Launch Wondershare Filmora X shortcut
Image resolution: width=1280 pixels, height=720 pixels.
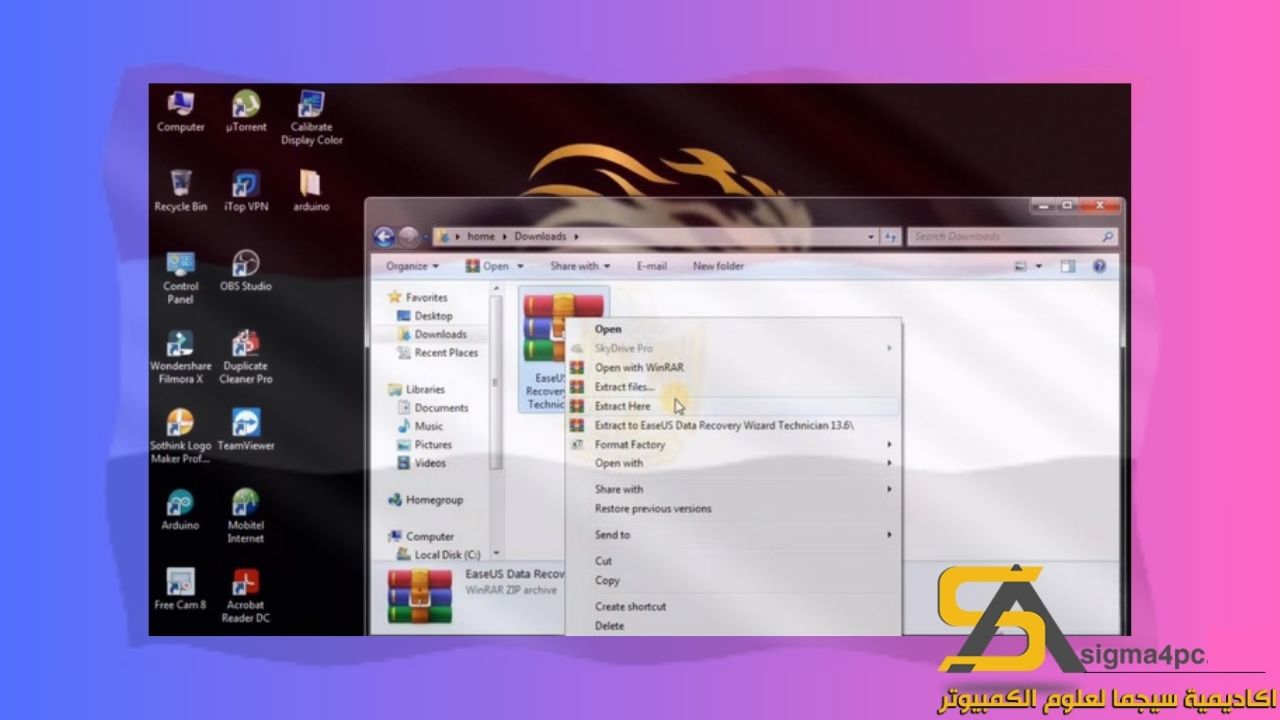tap(181, 357)
